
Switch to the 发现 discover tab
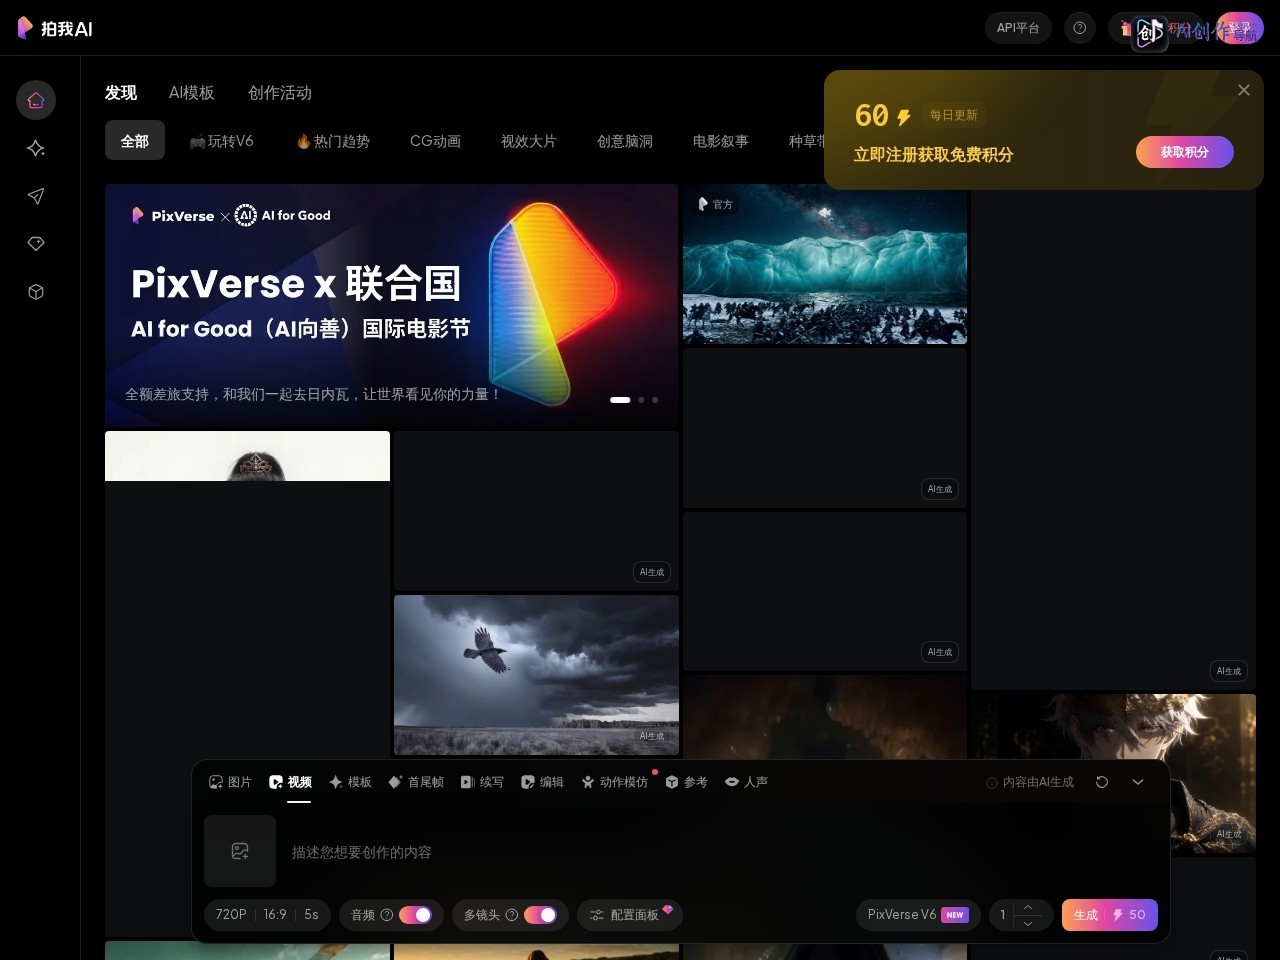click(x=121, y=92)
